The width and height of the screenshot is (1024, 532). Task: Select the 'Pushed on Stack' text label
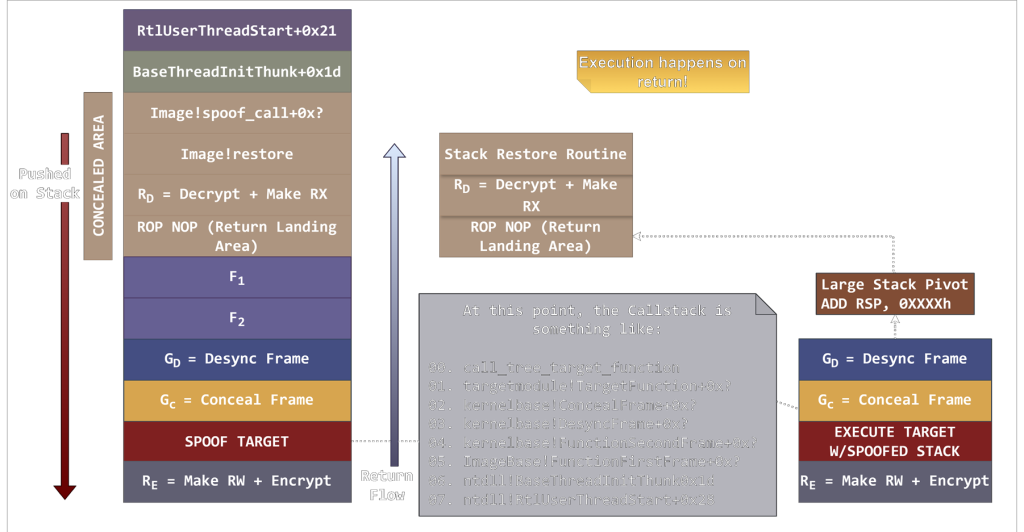click(45, 184)
